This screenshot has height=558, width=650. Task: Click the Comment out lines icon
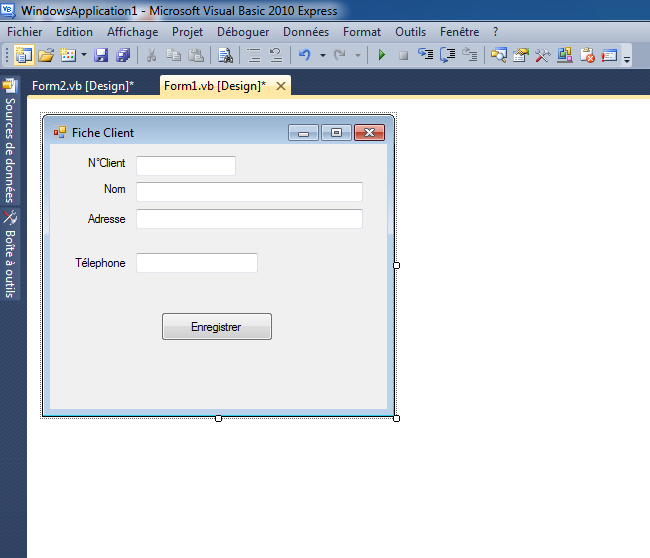tap(254, 55)
